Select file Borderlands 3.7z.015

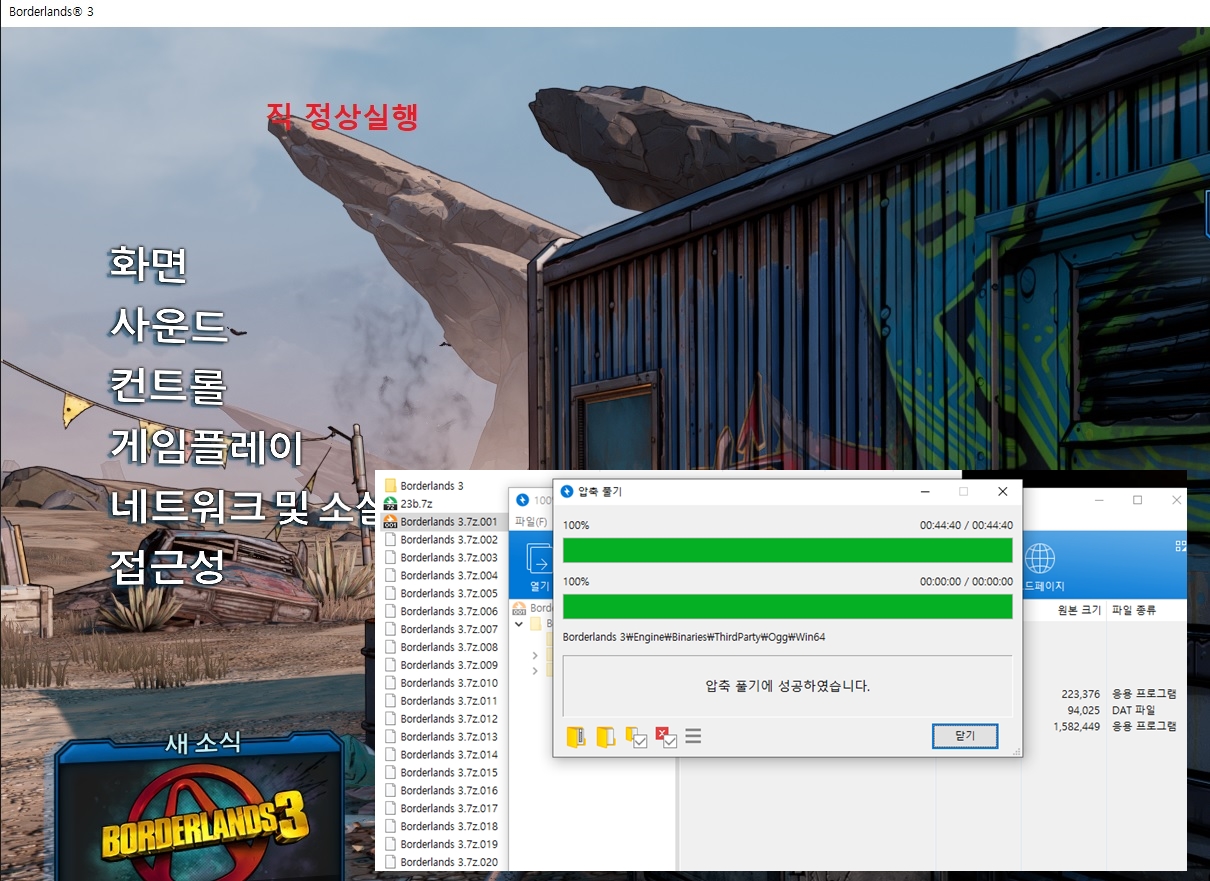point(449,773)
